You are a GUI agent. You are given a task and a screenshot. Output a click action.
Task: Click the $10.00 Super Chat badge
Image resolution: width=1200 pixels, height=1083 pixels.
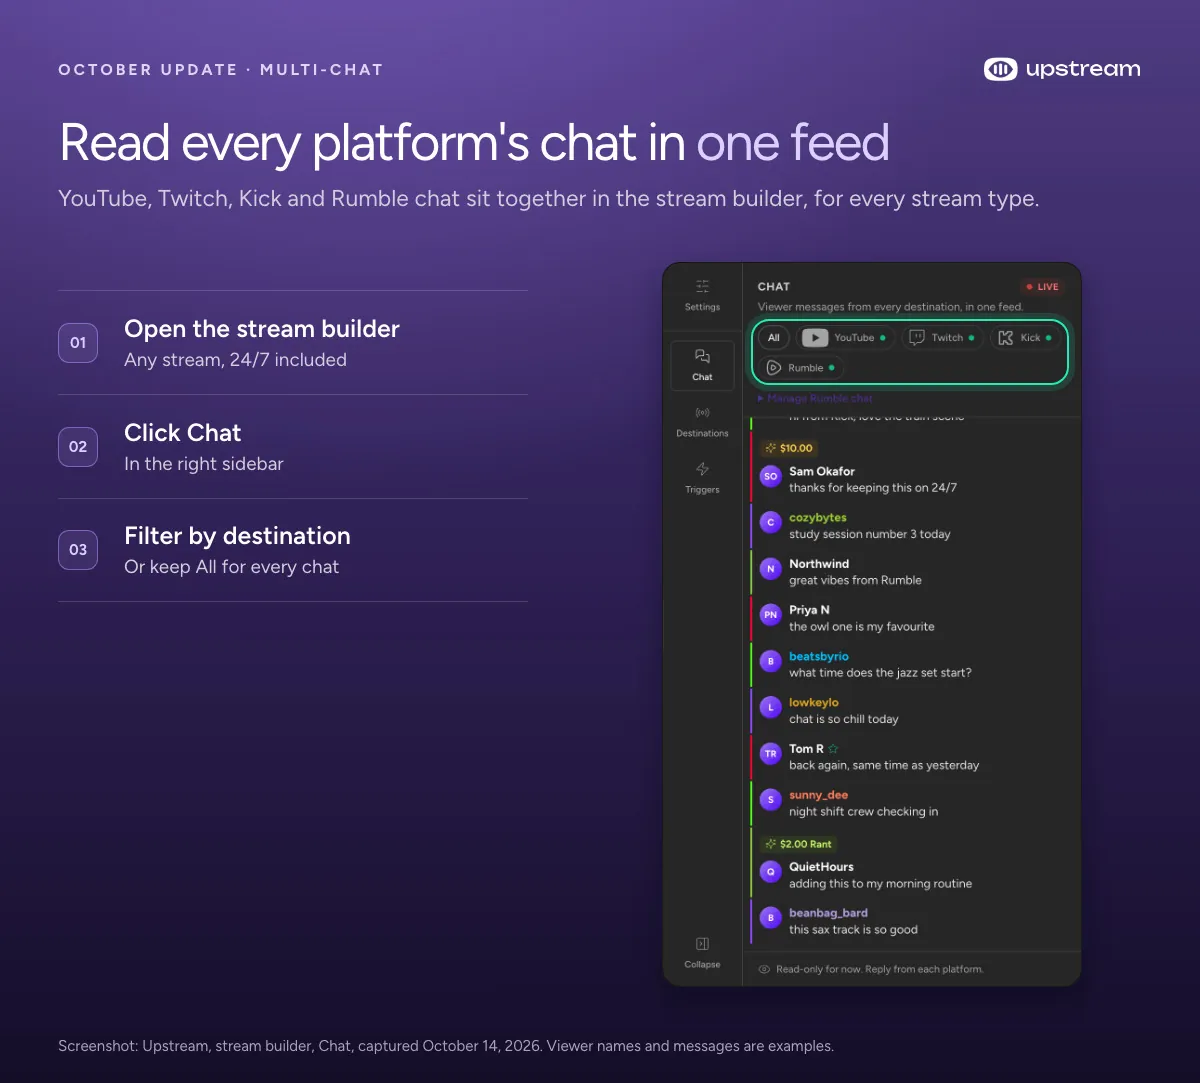[788, 448]
